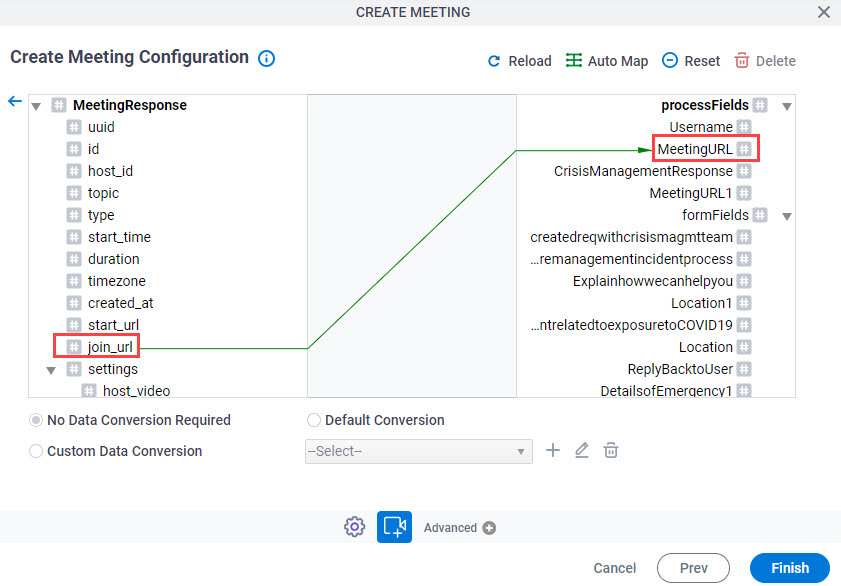Close the Create Meeting dialog
This screenshot has height=586, width=841.
pos(824,12)
